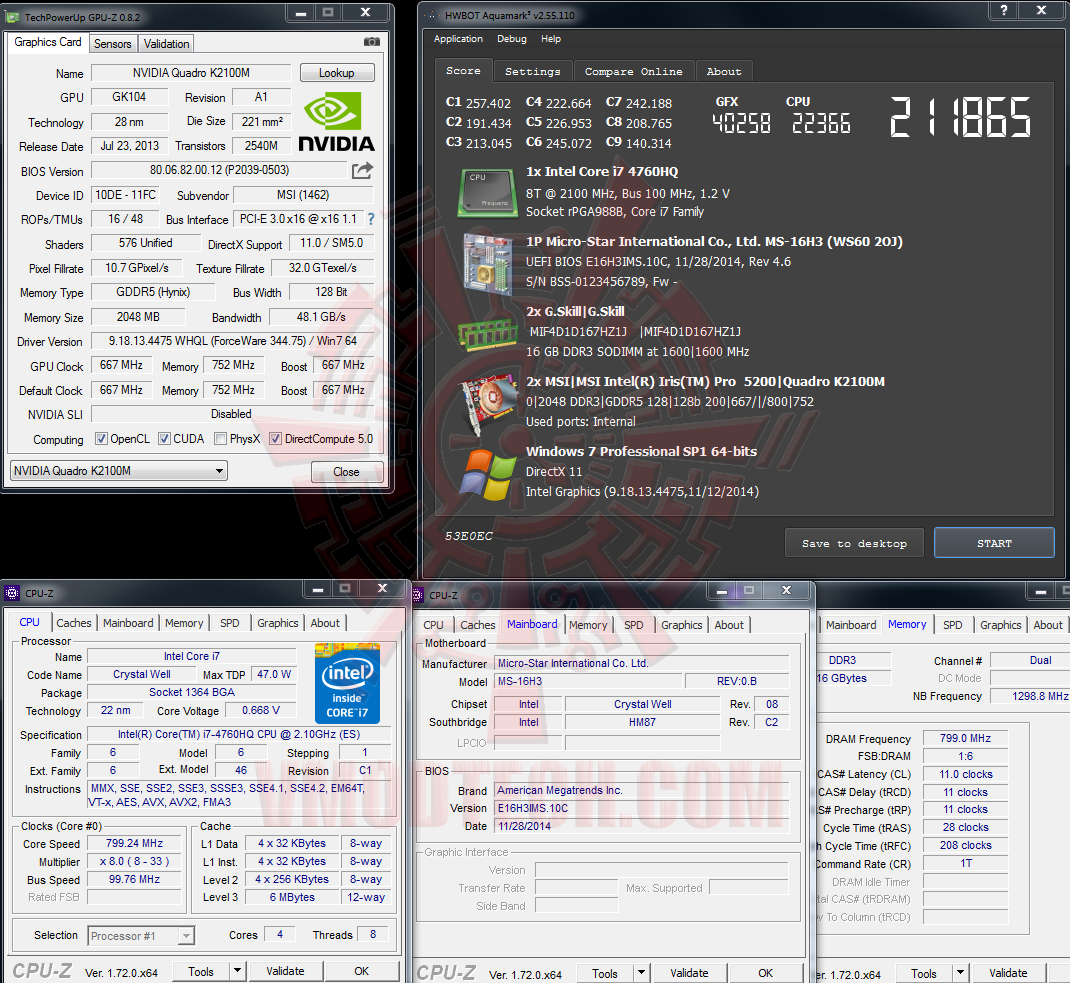Click the left CPU-Z window title icon
1070x983 pixels.
[x=12, y=593]
